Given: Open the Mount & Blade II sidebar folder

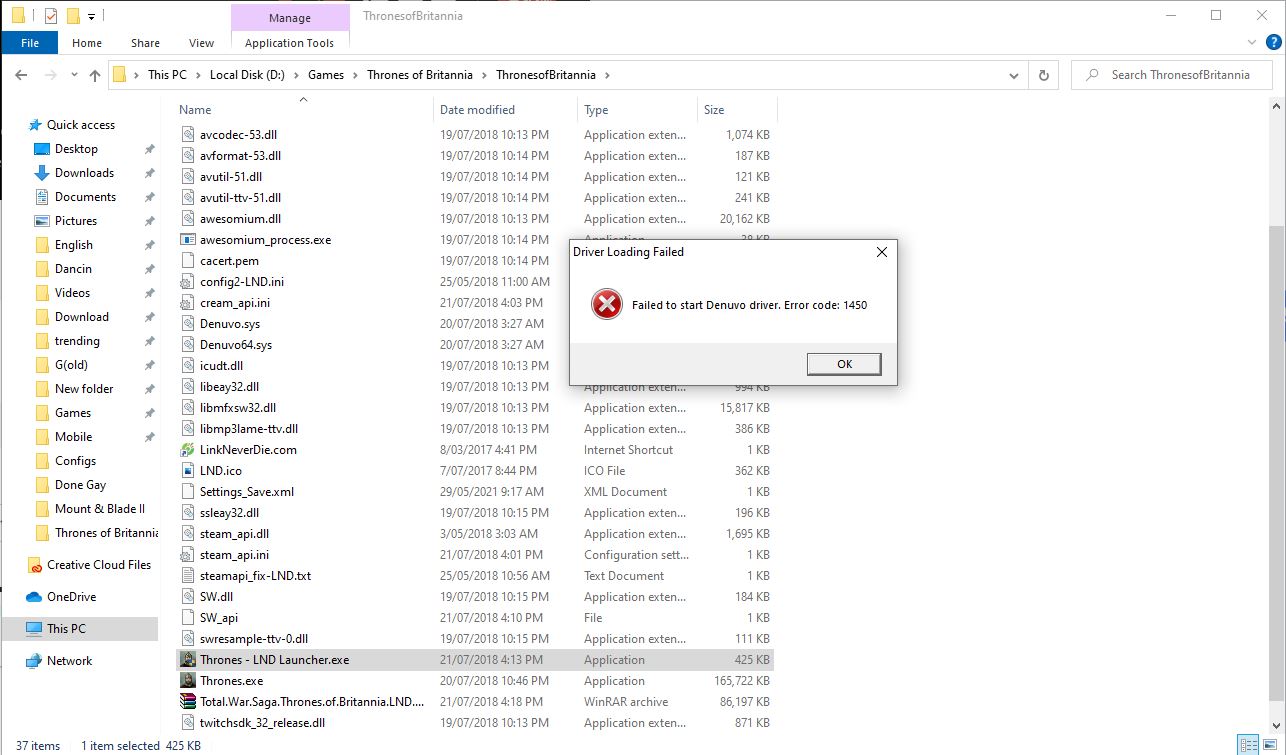Looking at the screenshot, I should click(x=99, y=509).
